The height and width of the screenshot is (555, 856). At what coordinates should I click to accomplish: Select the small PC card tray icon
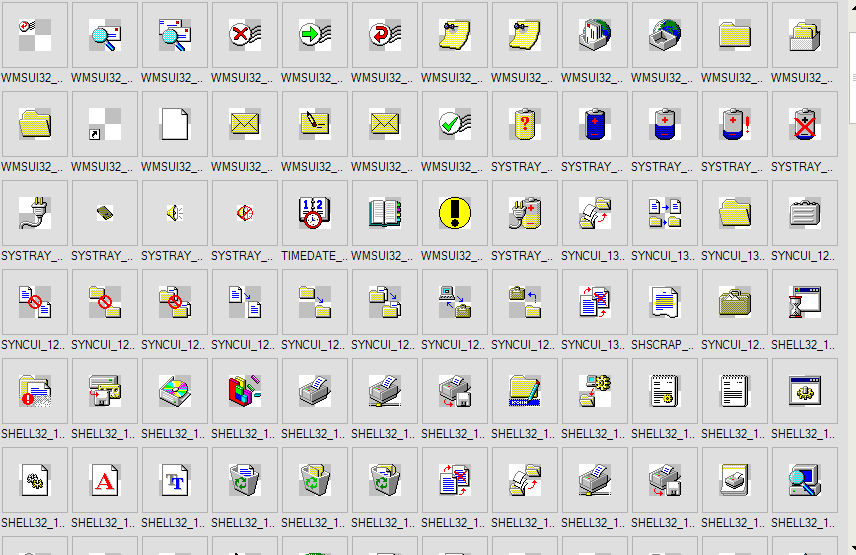coord(105,213)
